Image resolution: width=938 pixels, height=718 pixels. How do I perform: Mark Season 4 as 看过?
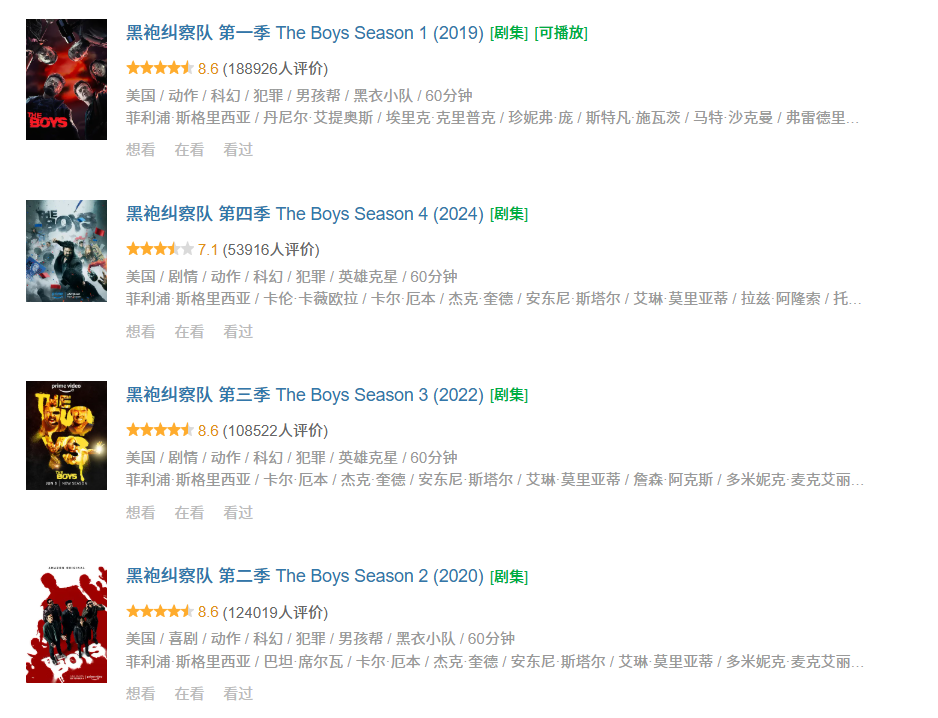[238, 331]
